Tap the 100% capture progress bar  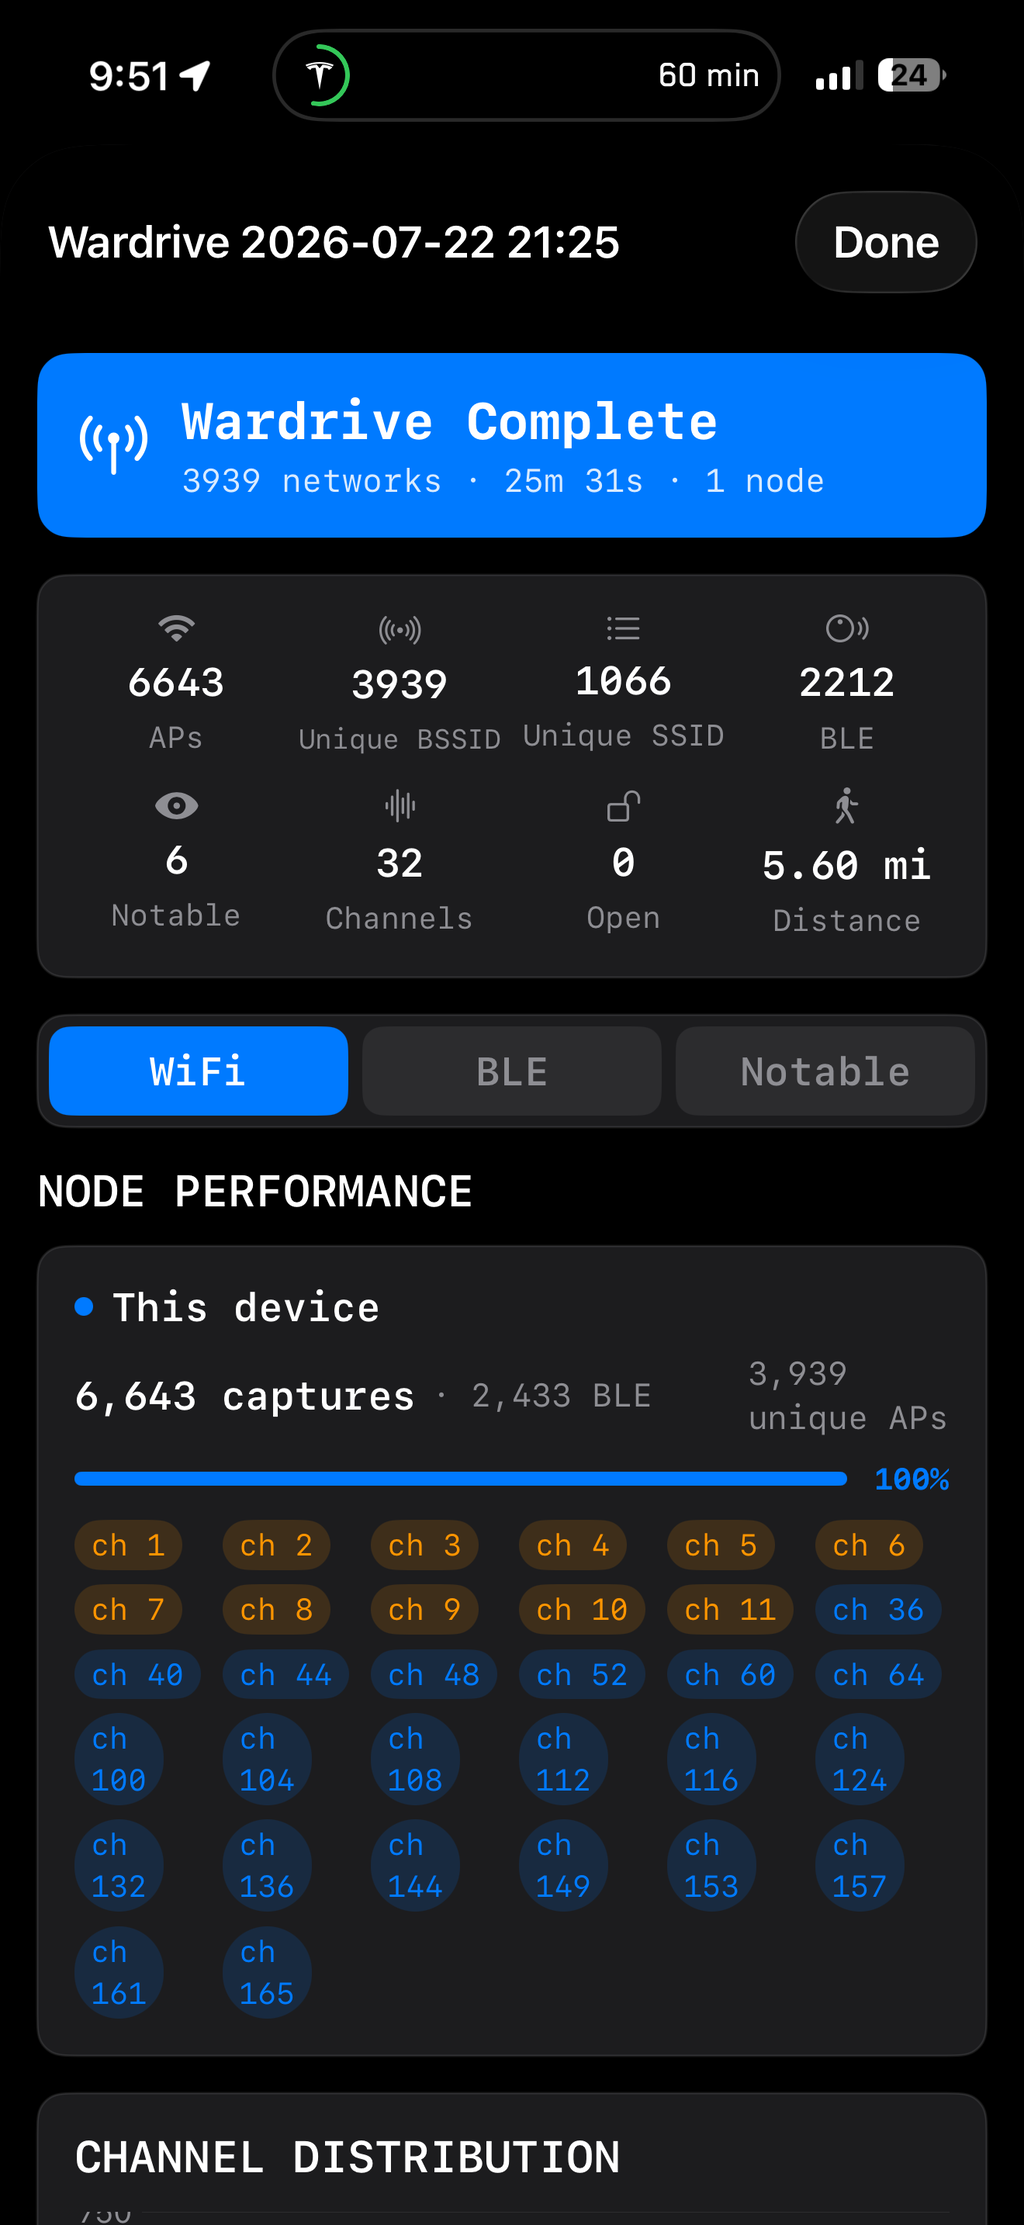coord(461,1479)
